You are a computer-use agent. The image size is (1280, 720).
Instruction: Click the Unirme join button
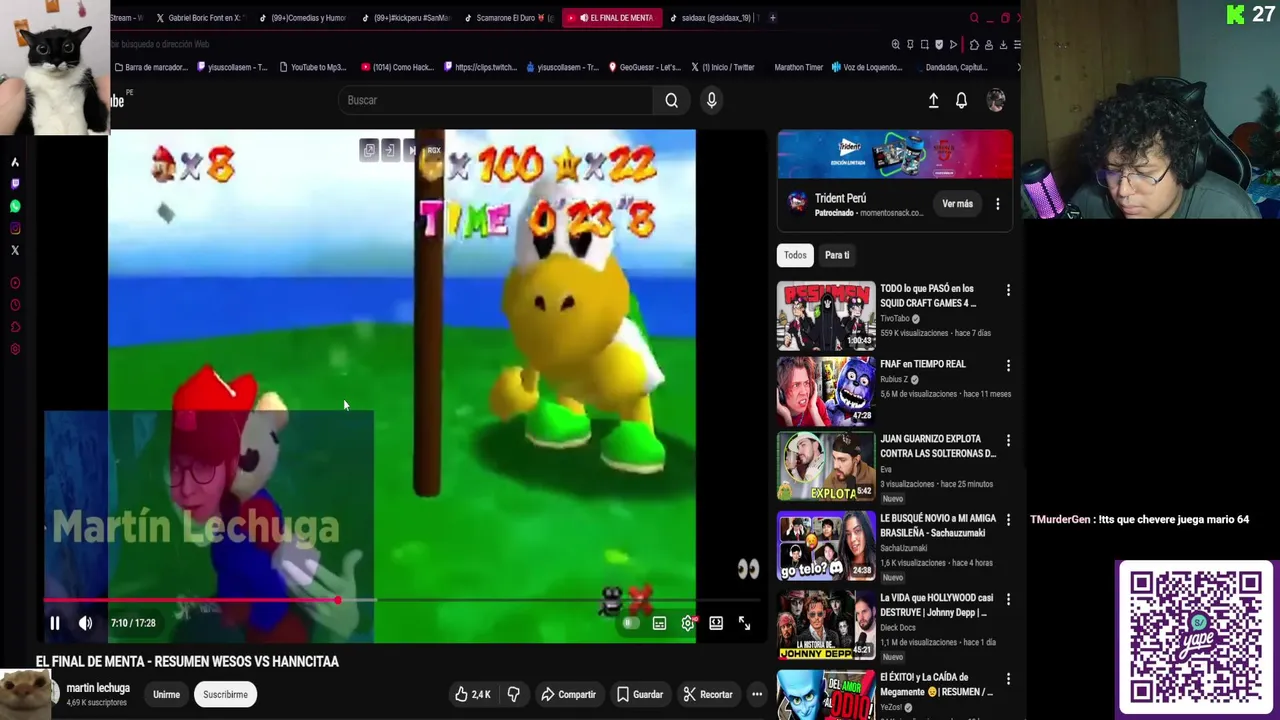(166, 694)
